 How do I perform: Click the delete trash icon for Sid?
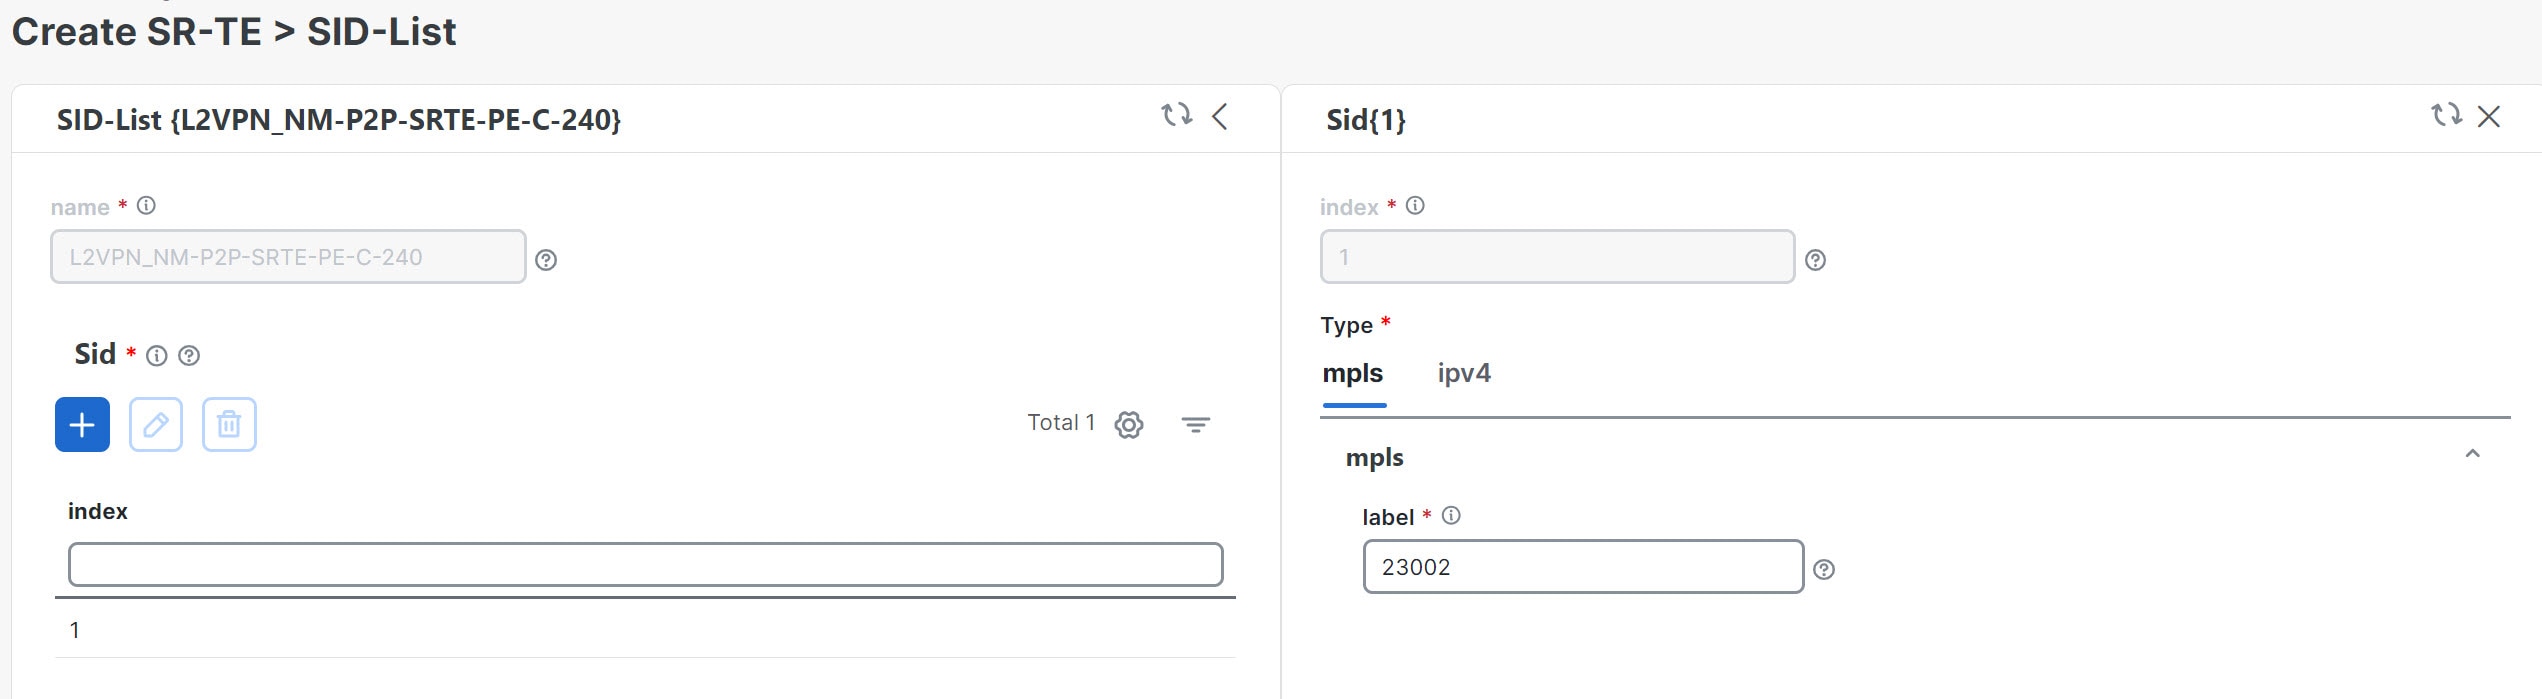pos(229,425)
